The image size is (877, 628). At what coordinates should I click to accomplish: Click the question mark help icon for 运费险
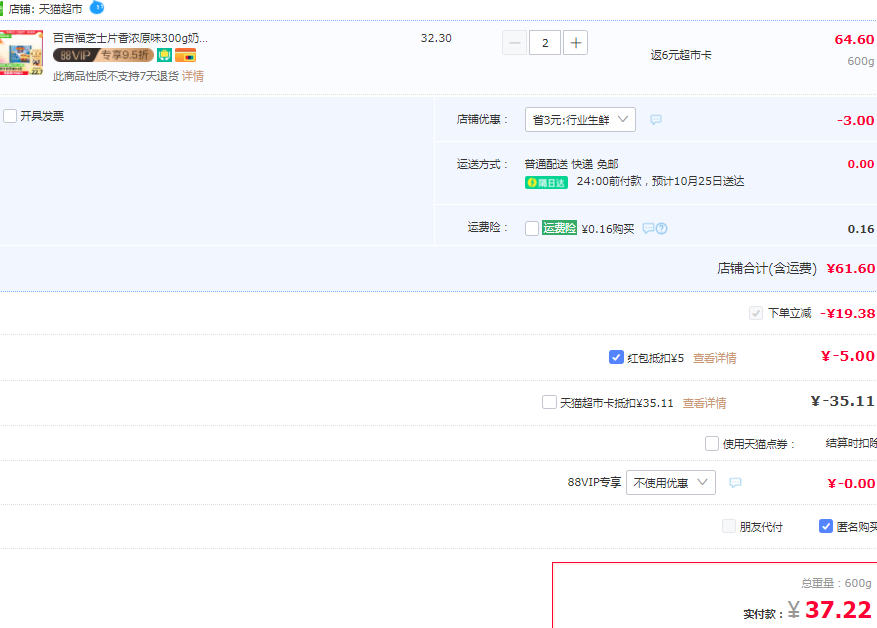pyautogui.click(x=662, y=228)
